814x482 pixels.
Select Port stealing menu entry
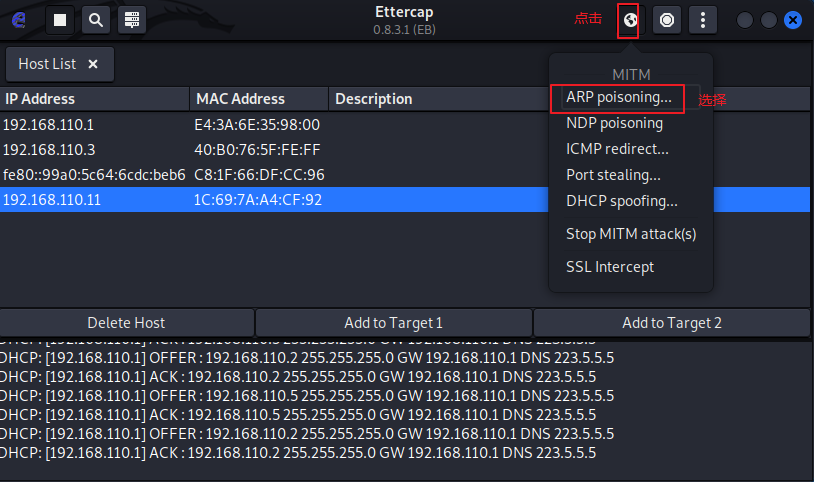[x=613, y=175]
